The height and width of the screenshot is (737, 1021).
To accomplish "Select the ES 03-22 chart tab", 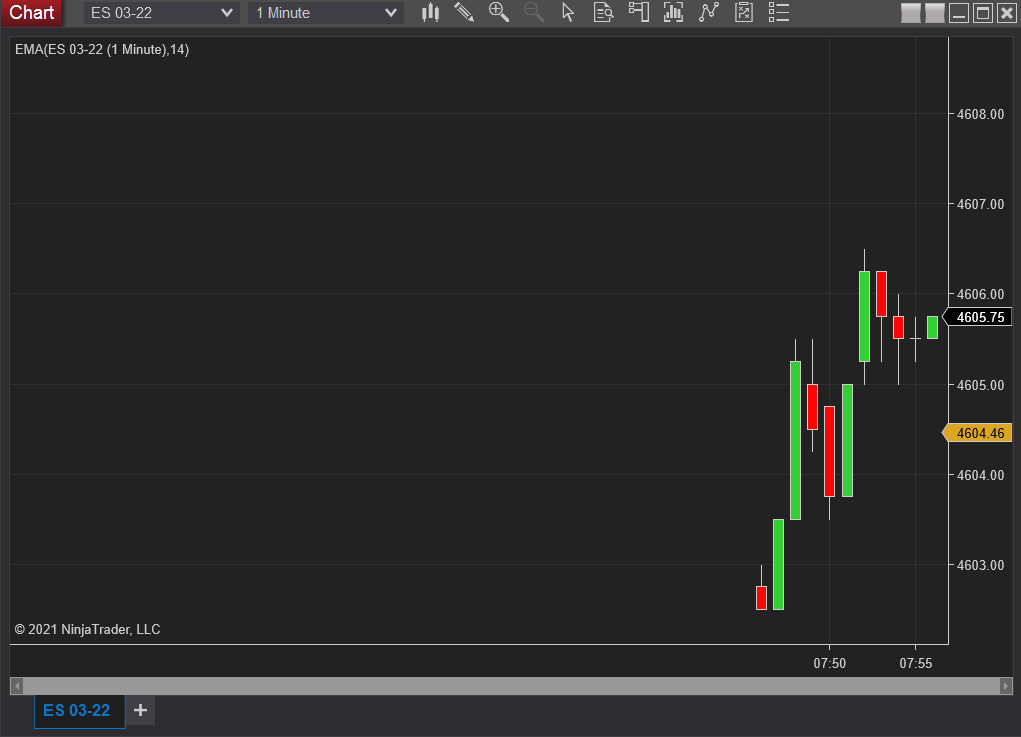I will 77,710.
